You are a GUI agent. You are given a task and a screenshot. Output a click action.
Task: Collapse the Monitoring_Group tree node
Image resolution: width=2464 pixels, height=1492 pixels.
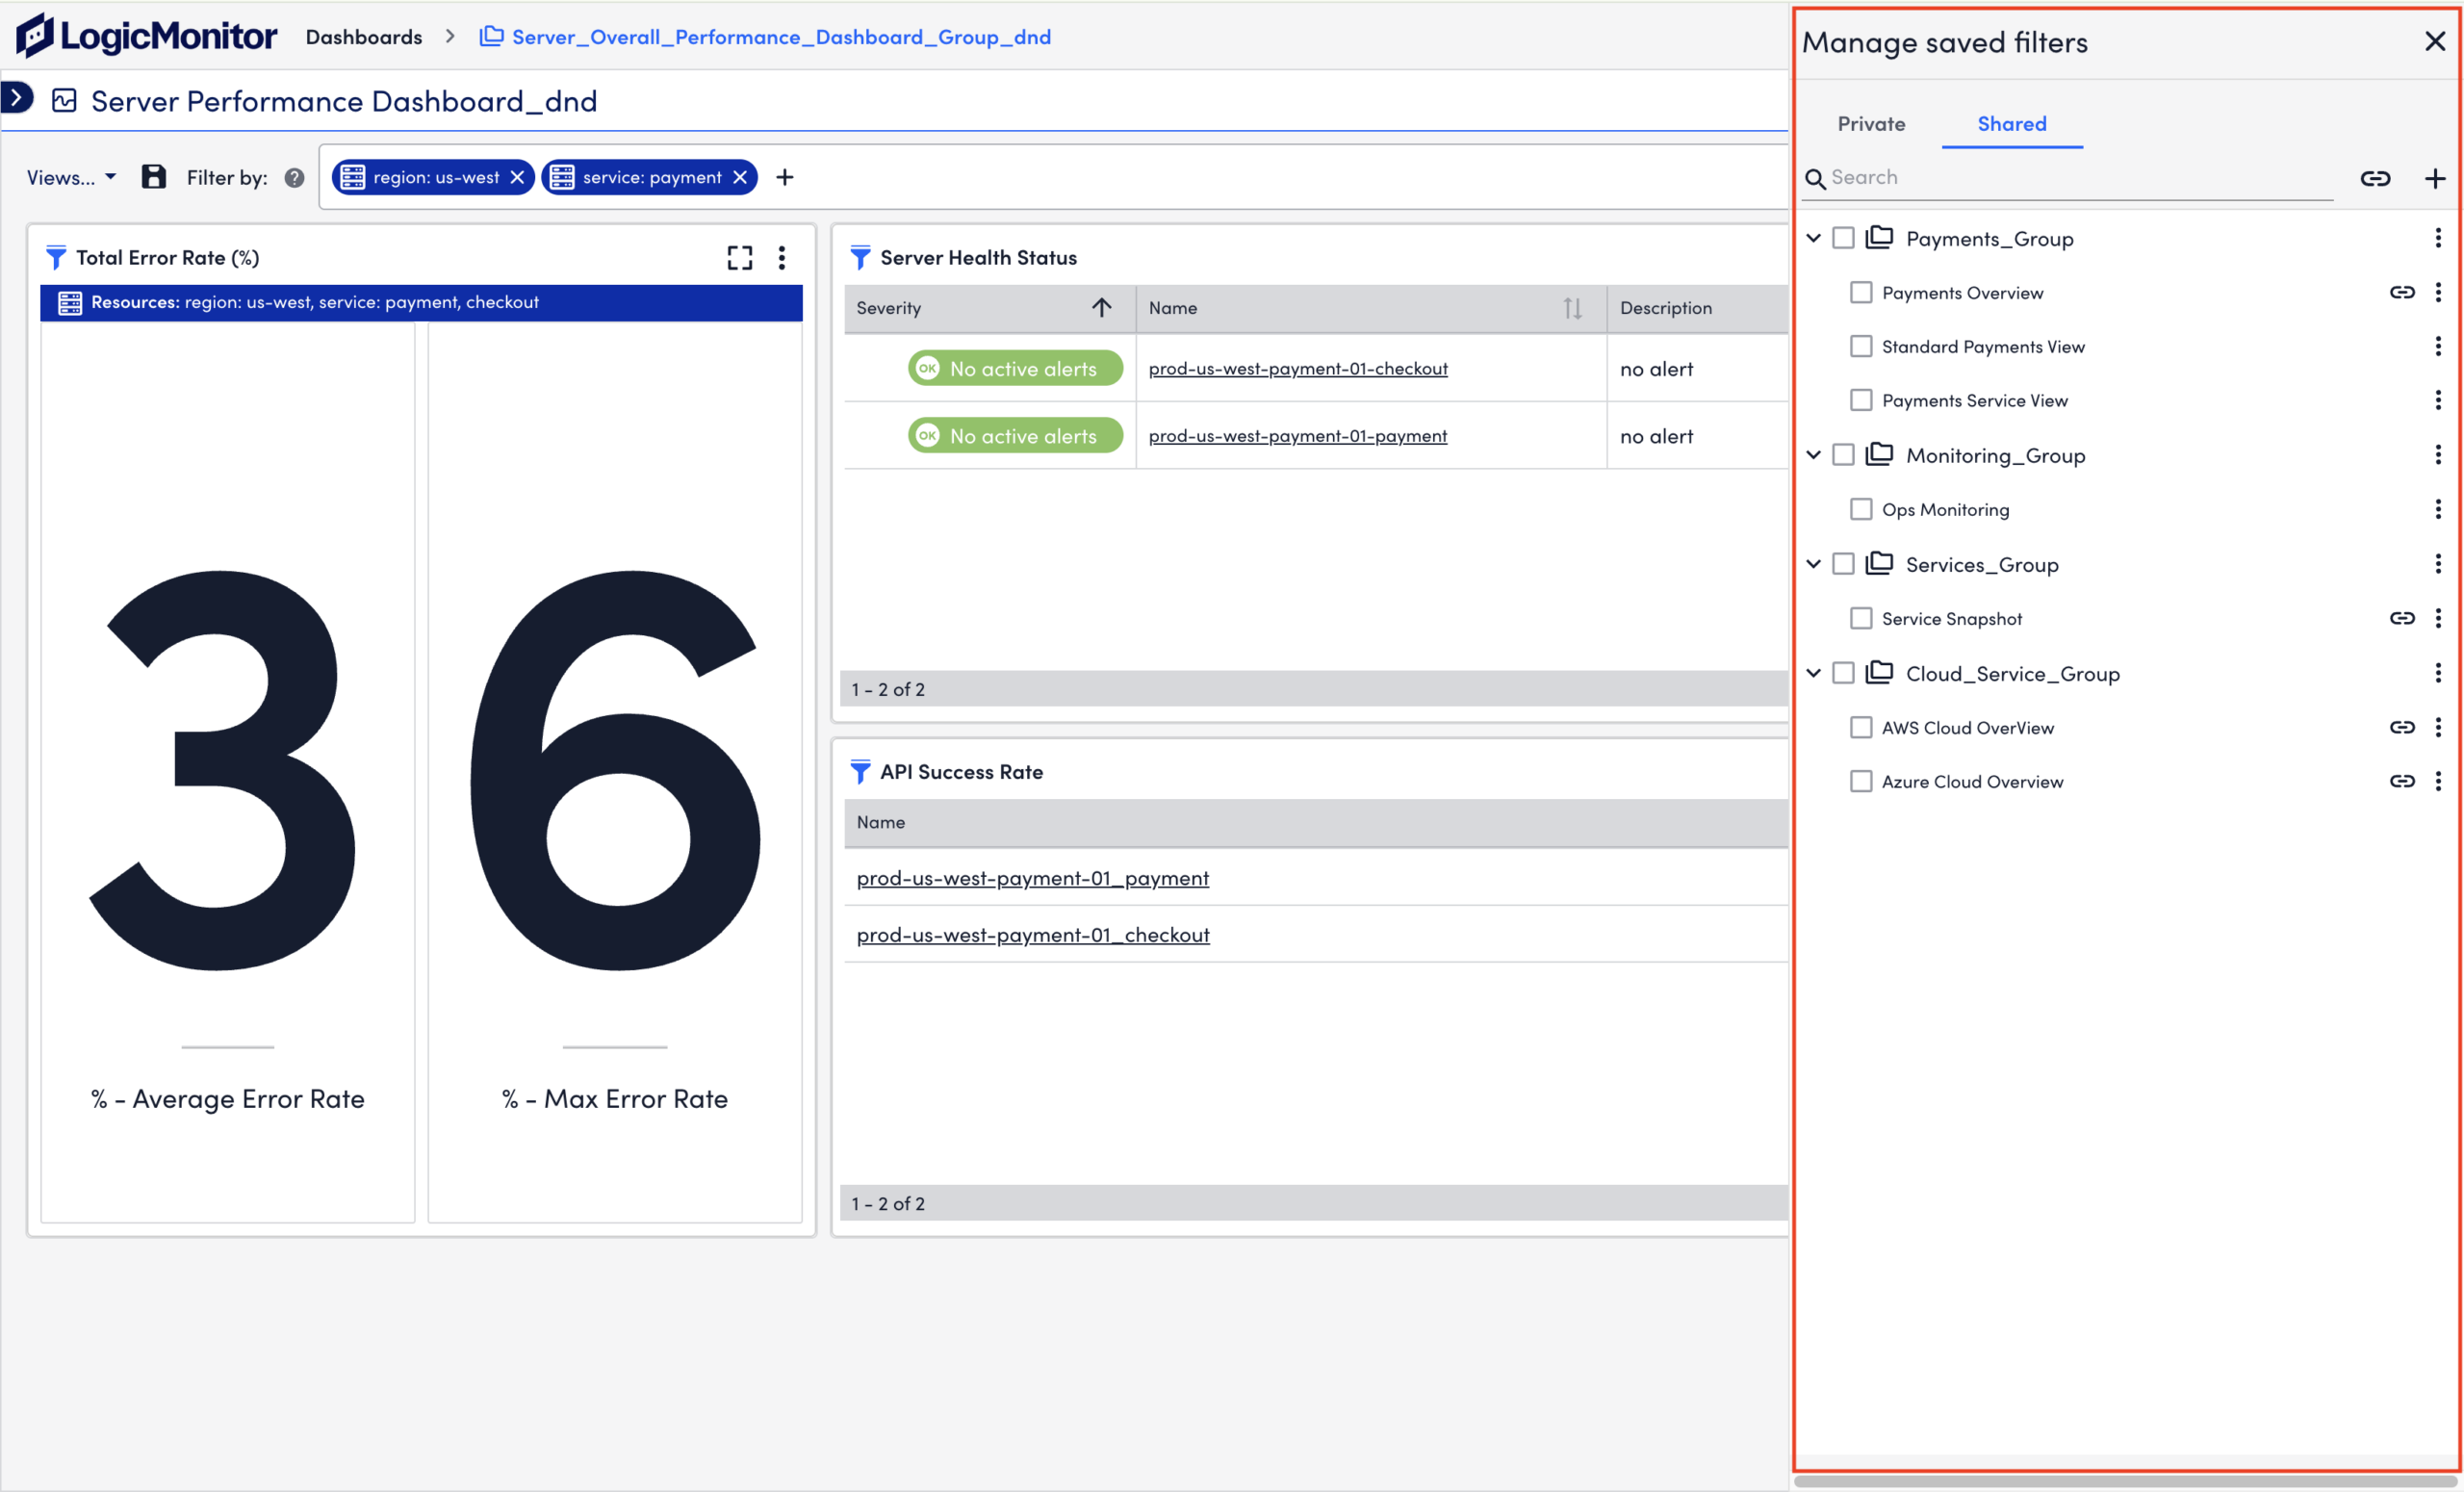pyautogui.click(x=1813, y=455)
